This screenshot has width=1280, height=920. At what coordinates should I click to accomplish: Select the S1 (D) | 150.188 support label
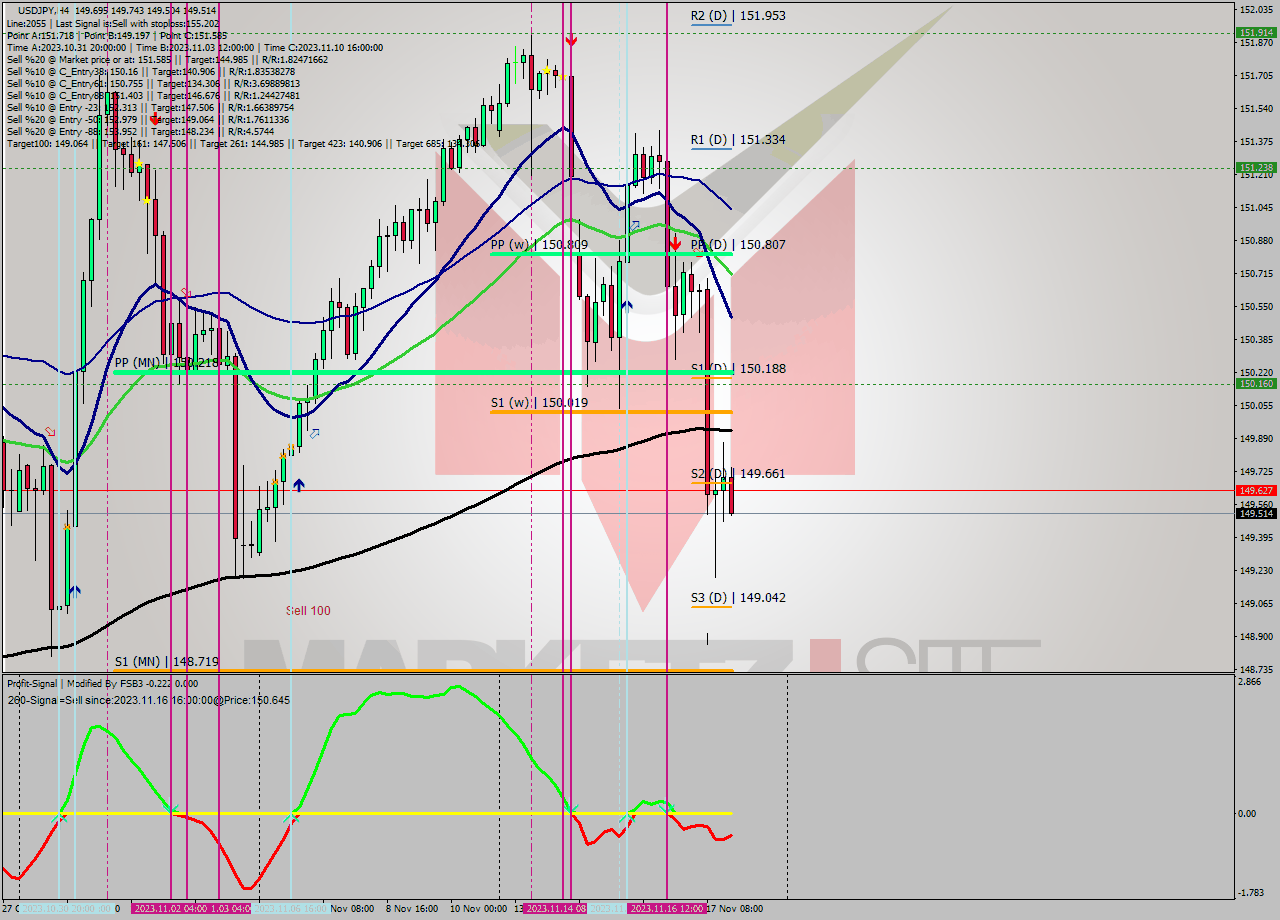738,368
